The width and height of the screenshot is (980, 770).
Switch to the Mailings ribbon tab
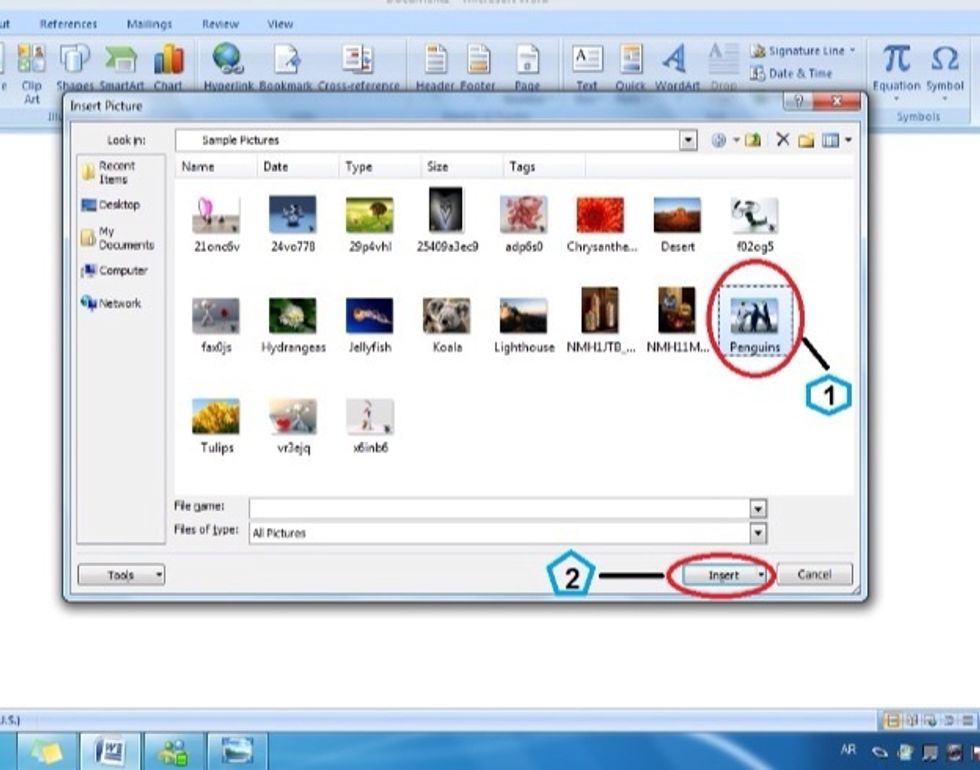coord(149,24)
